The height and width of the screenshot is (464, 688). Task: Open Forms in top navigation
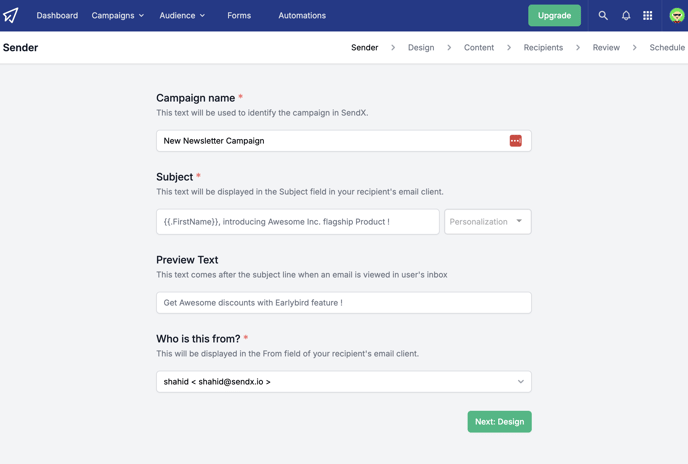239,15
